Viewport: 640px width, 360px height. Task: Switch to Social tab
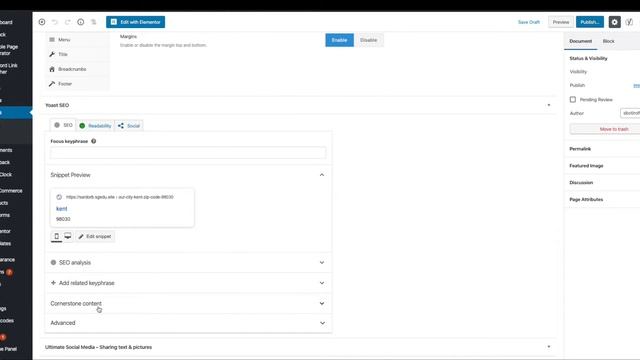pos(129,126)
